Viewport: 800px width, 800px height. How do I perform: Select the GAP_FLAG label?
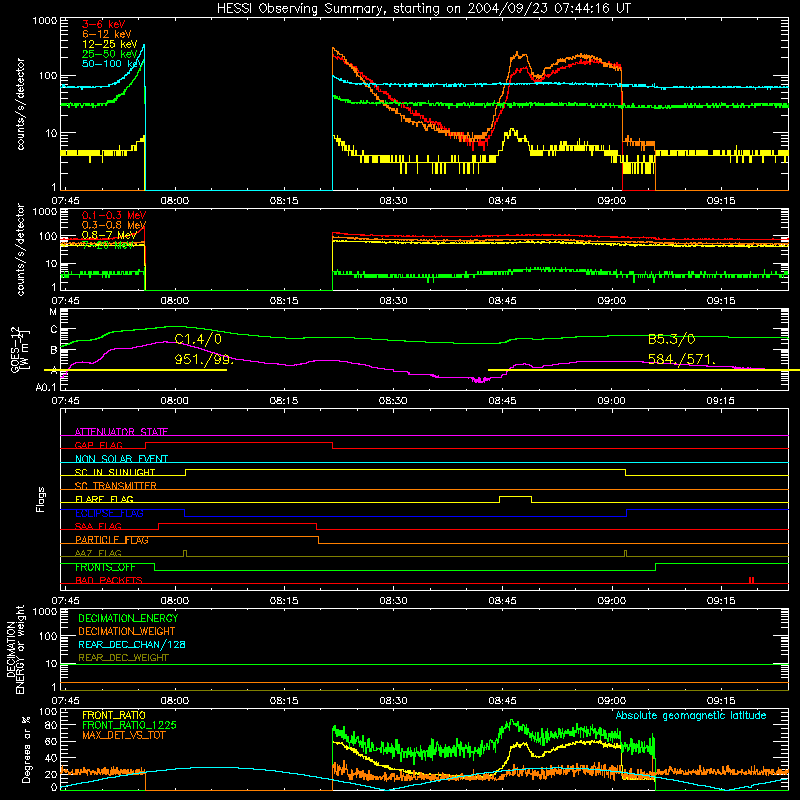tap(98, 445)
